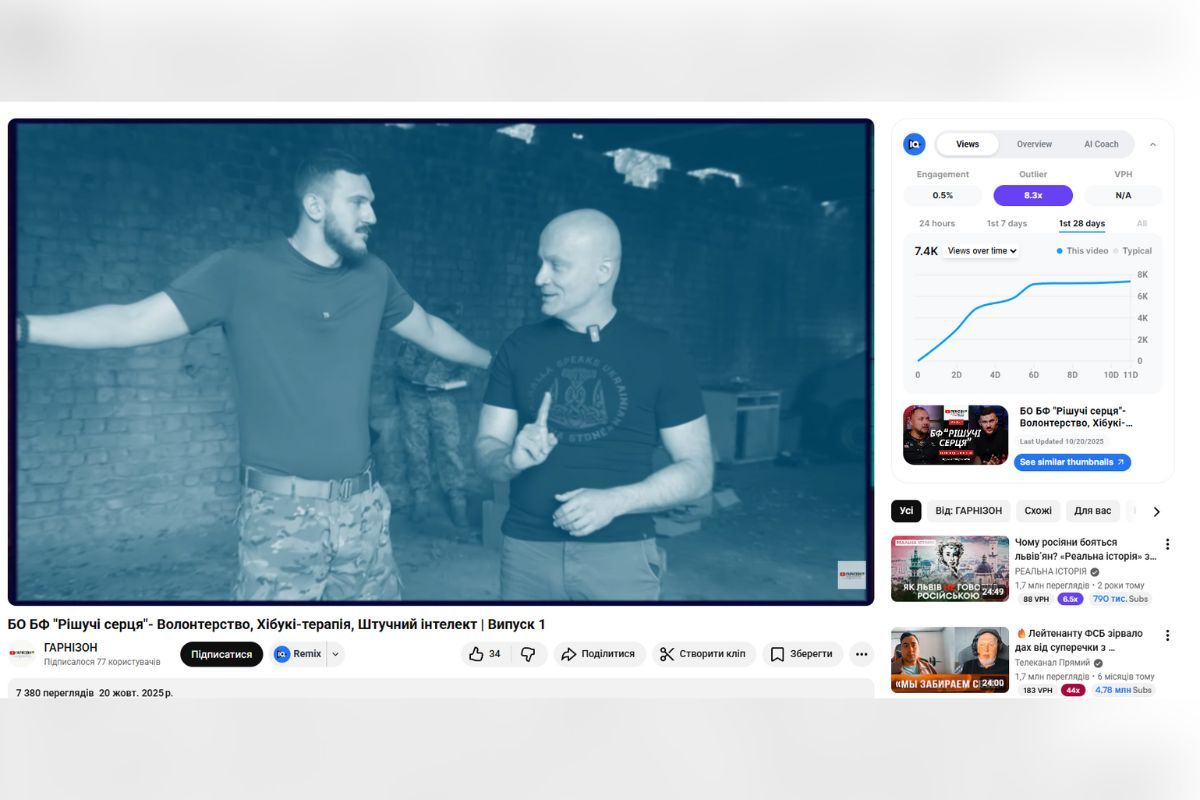
Task: Open the three-dot menu on РЕАЛЬНА ІСТОРІЯ video
Action: [1167, 544]
